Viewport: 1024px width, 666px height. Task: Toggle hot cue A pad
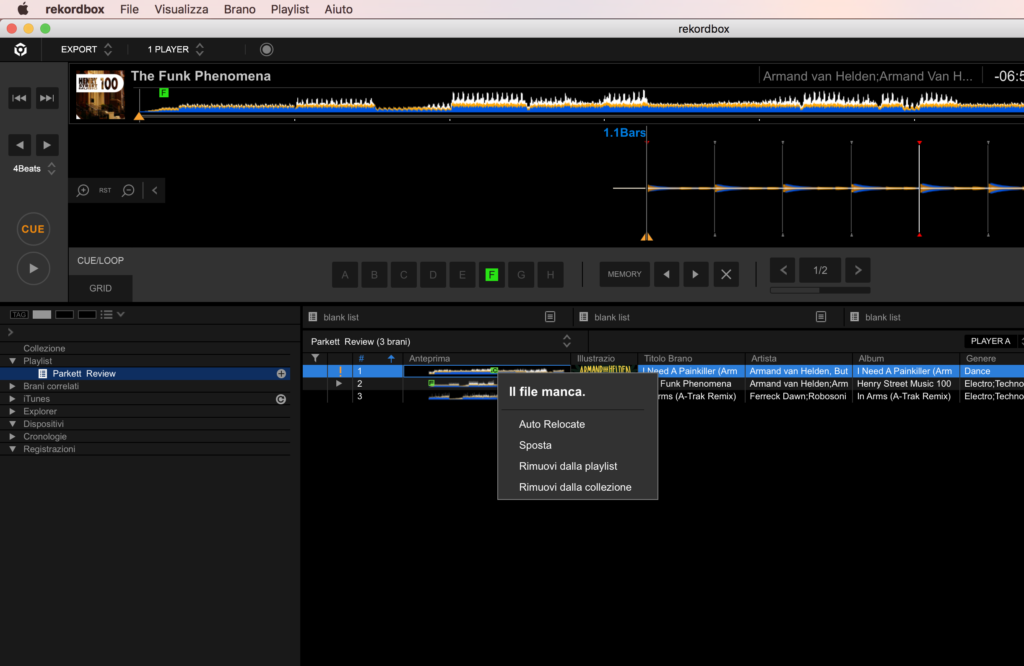345,275
